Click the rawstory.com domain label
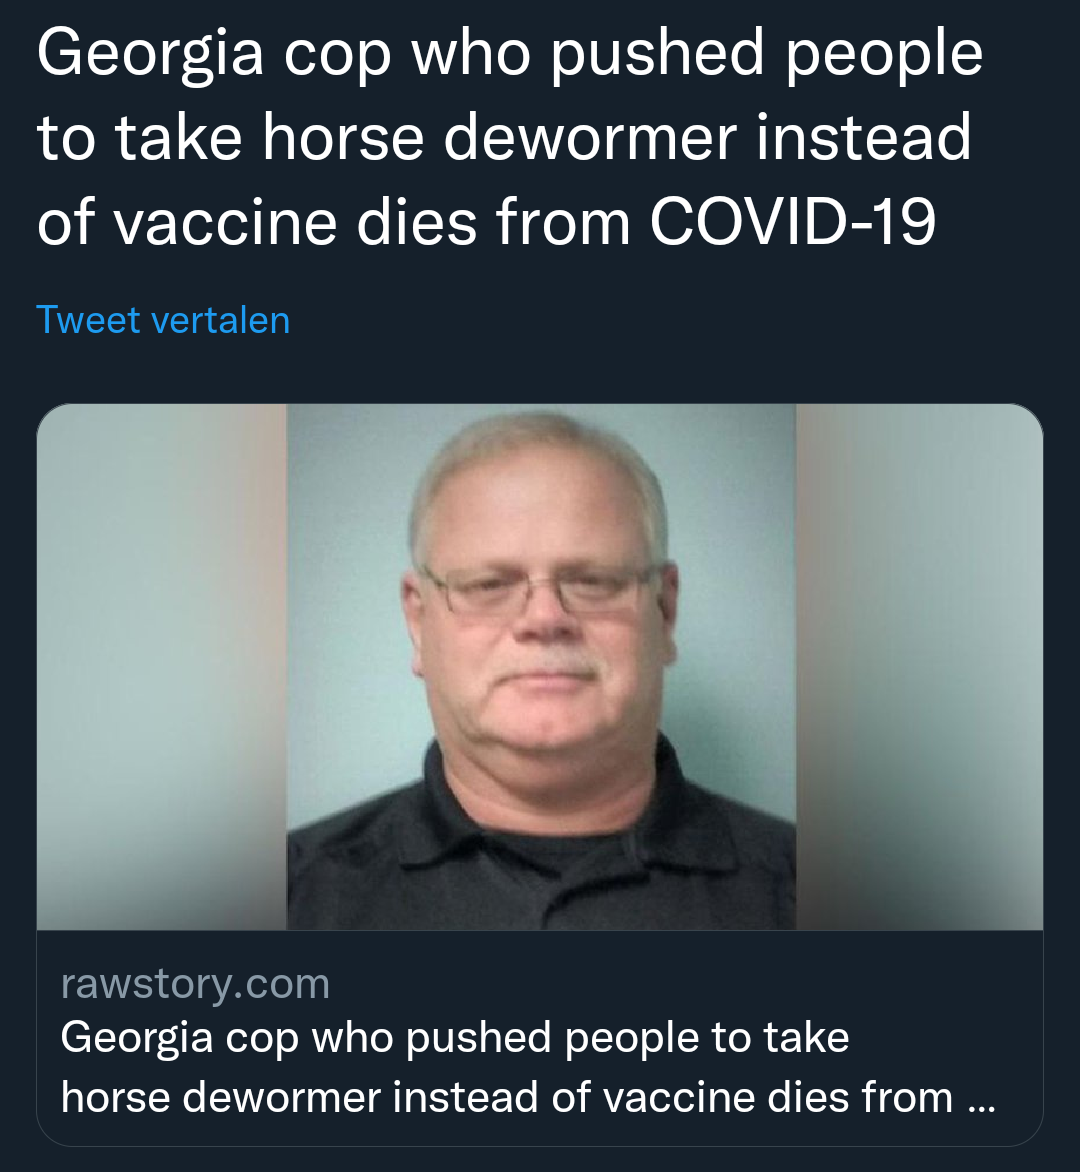Image resolution: width=1080 pixels, height=1172 pixels. coord(195,983)
